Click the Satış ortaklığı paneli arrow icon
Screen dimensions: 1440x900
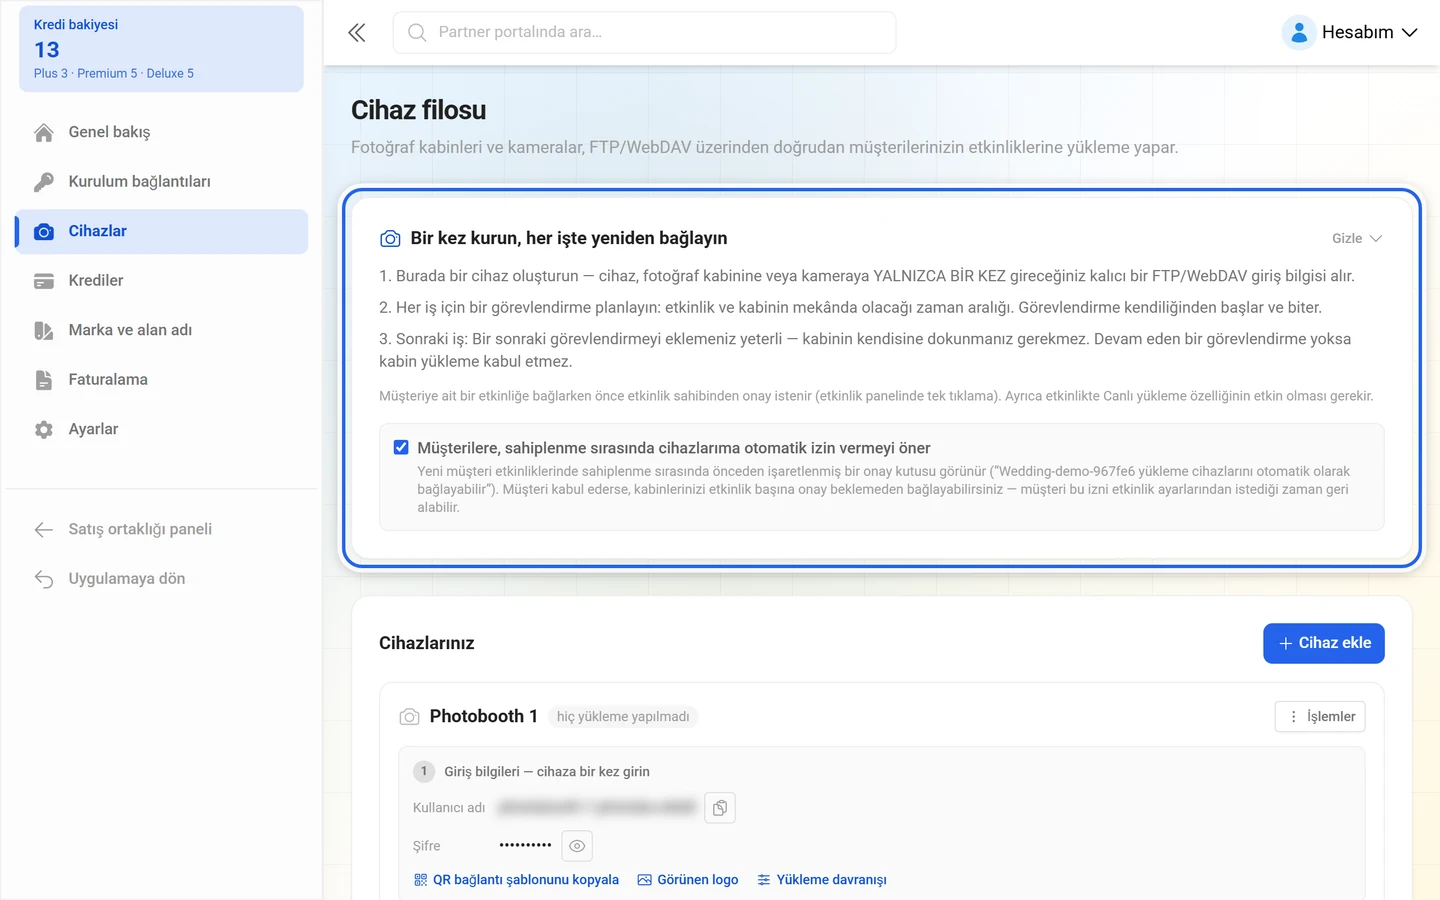(x=44, y=529)
